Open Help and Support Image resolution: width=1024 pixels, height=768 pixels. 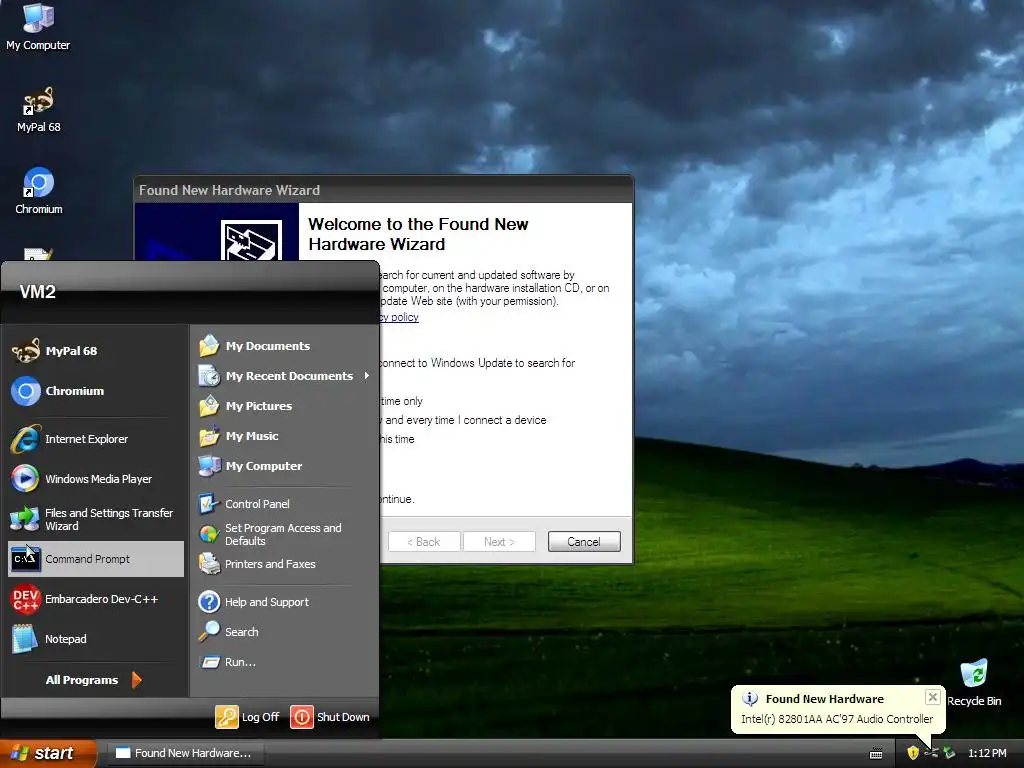coord(283,602)
